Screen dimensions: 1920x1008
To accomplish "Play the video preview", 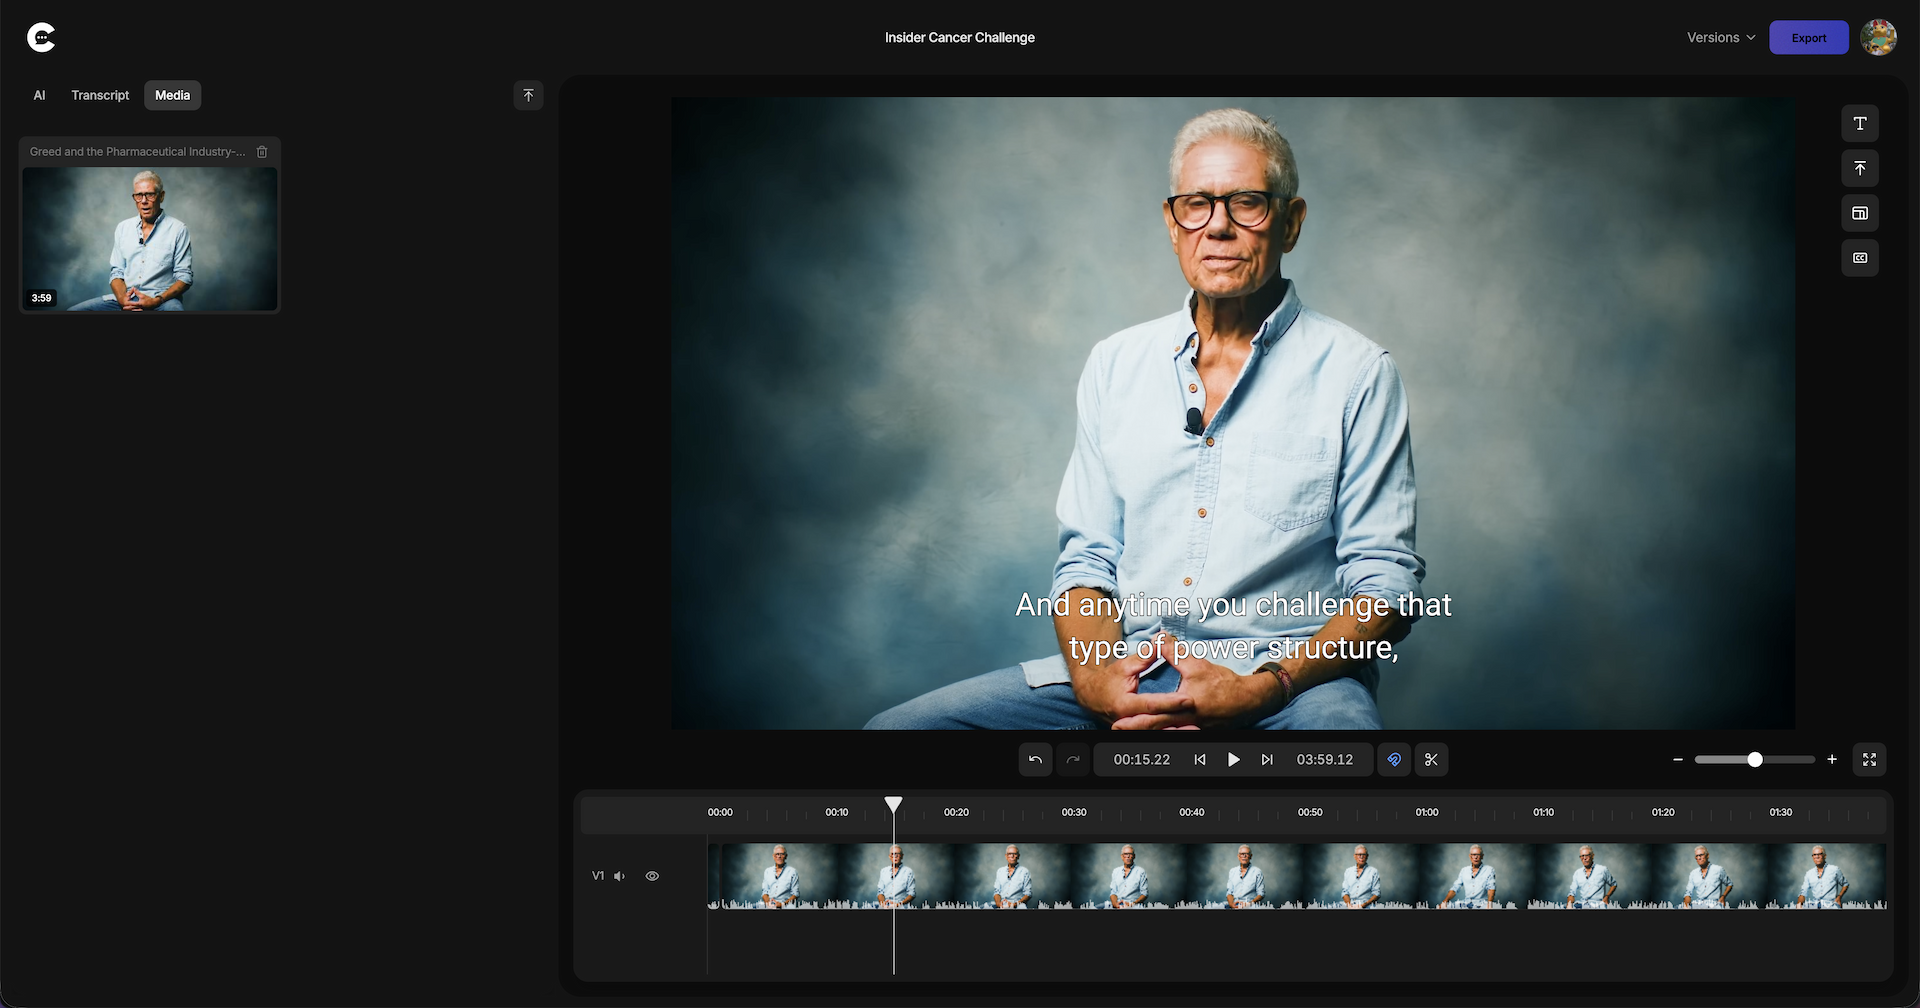I will pyautogui.click(x=1233, y=760).
